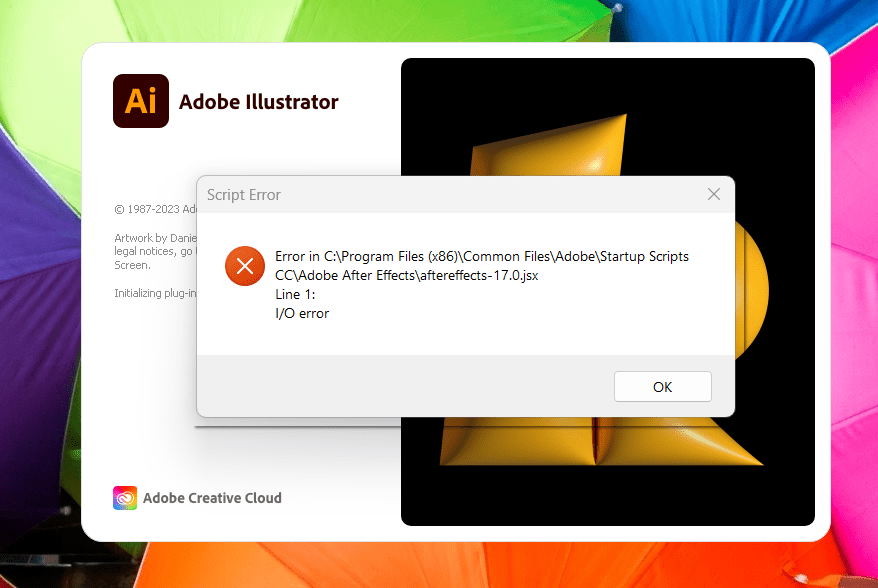Click the Line 1 error text
Viewport: 878px width, 588px height.
[x=294, y=294]
